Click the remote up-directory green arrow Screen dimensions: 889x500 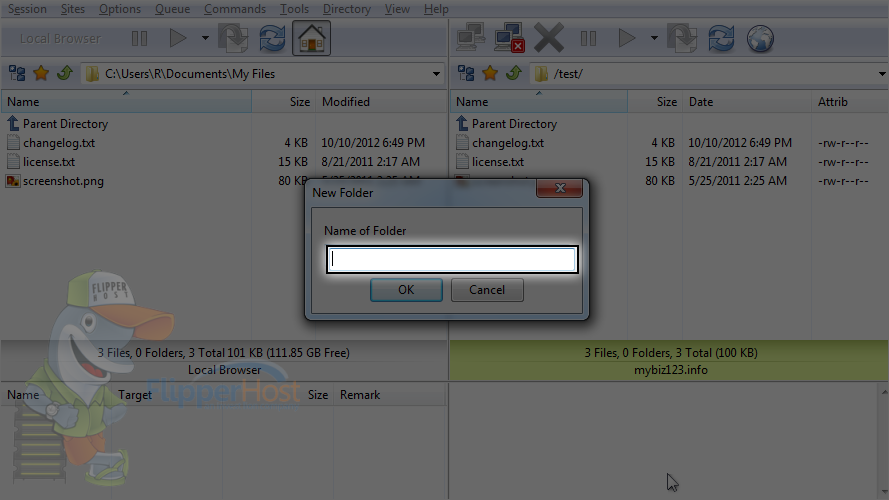[514, 73]
